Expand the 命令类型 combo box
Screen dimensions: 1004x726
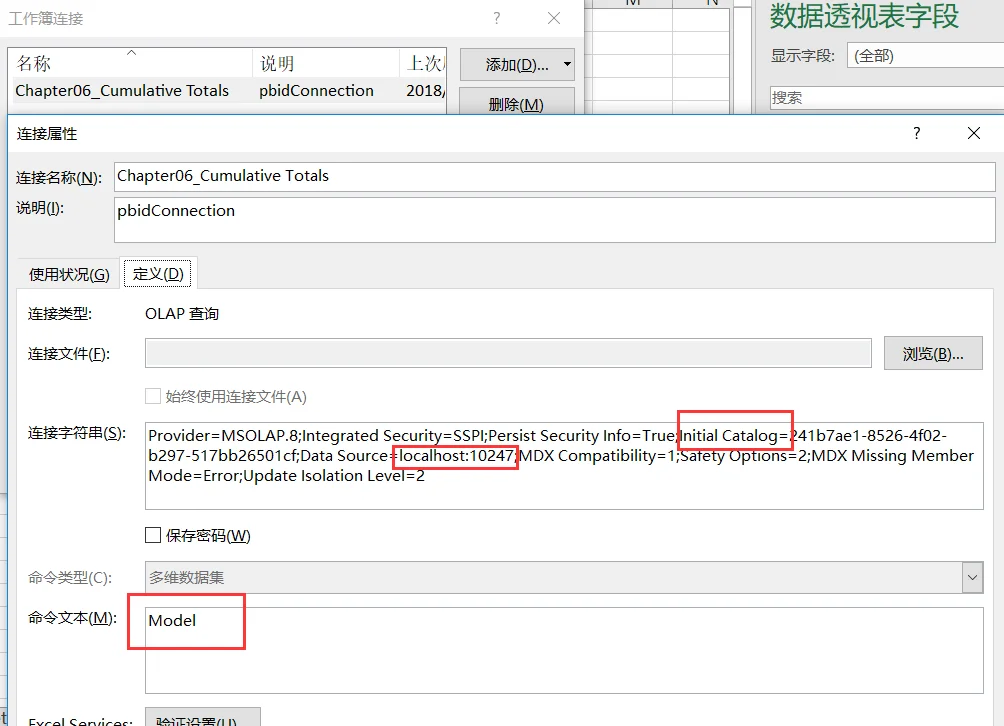972,577
